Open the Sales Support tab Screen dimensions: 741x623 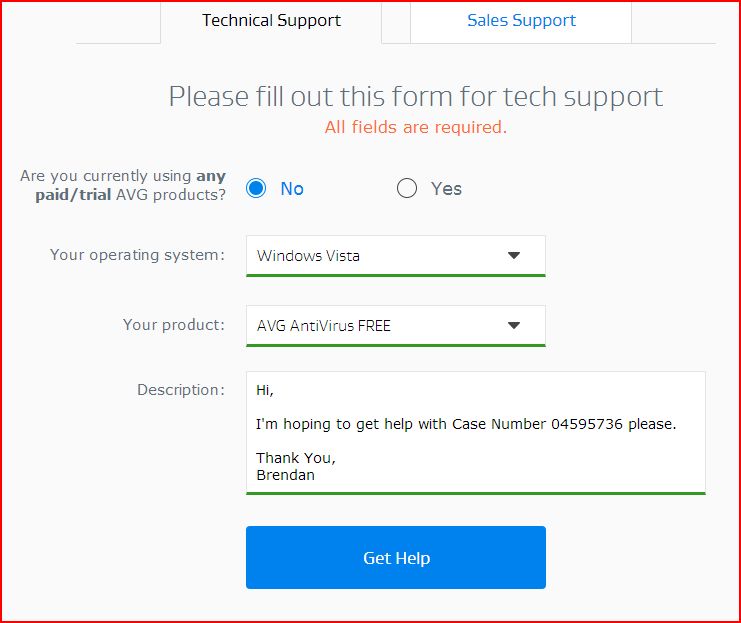[521, 20]
